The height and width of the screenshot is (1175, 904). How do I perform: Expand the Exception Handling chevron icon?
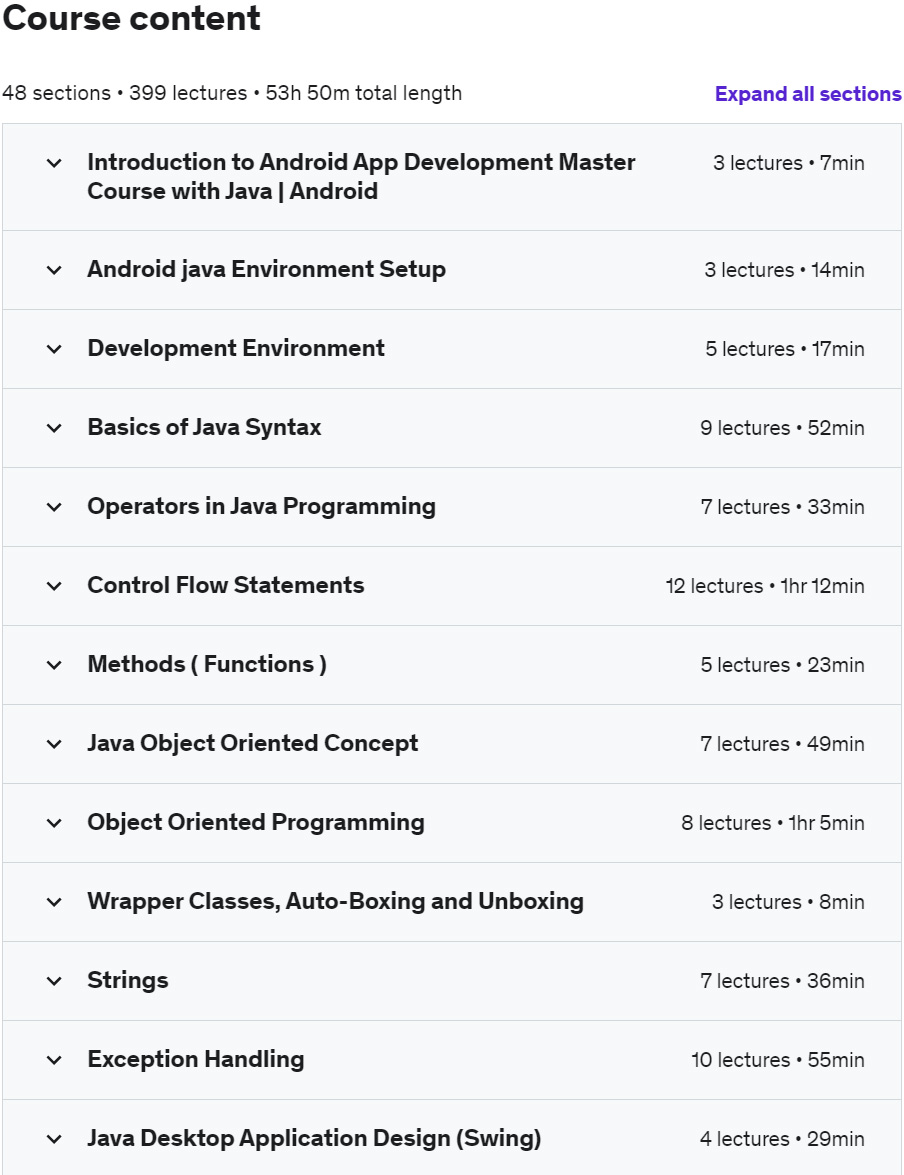[x=54, y=1060]
